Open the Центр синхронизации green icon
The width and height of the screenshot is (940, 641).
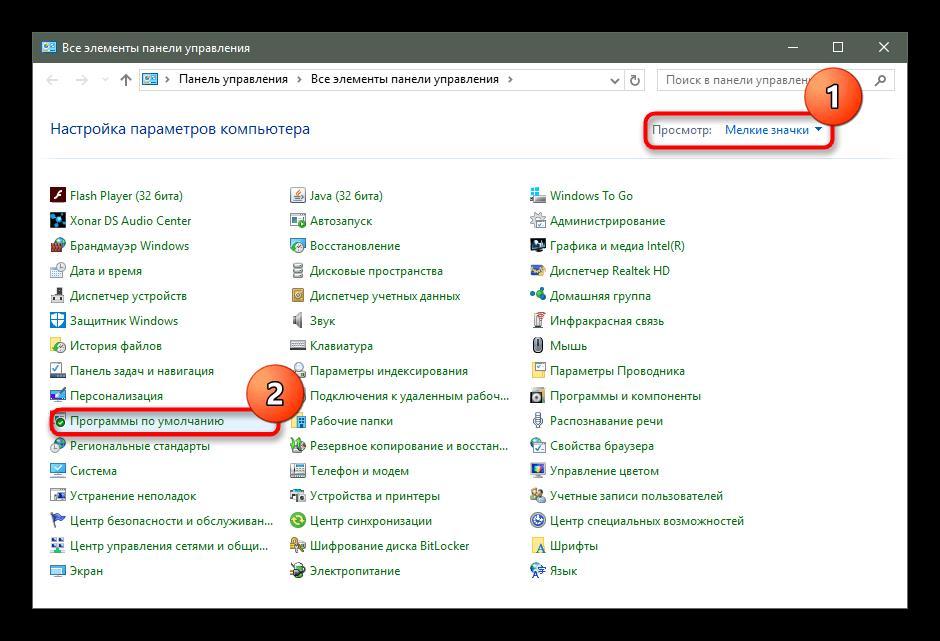[297, 520]
